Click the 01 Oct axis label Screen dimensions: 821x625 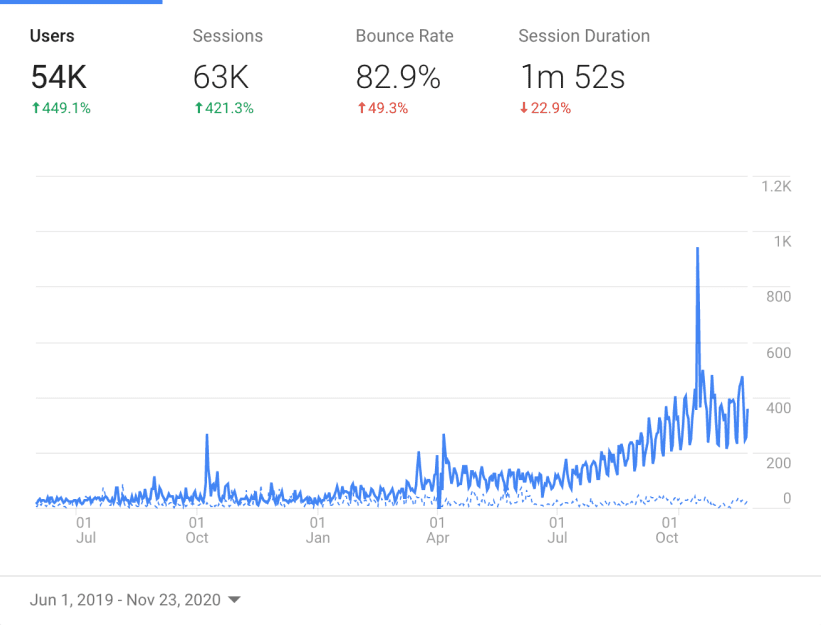pos(197,530)
